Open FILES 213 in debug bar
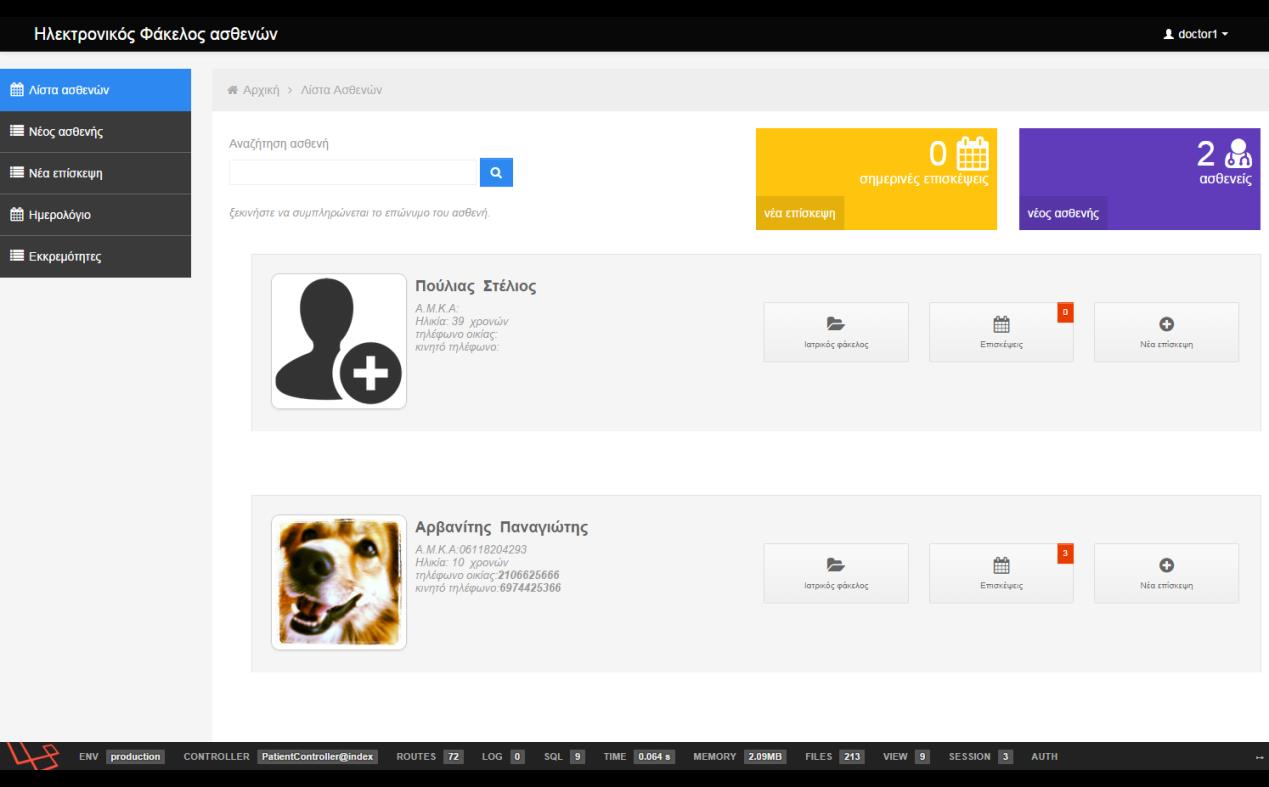This screenshot has height=787, width=1269. 835,757
